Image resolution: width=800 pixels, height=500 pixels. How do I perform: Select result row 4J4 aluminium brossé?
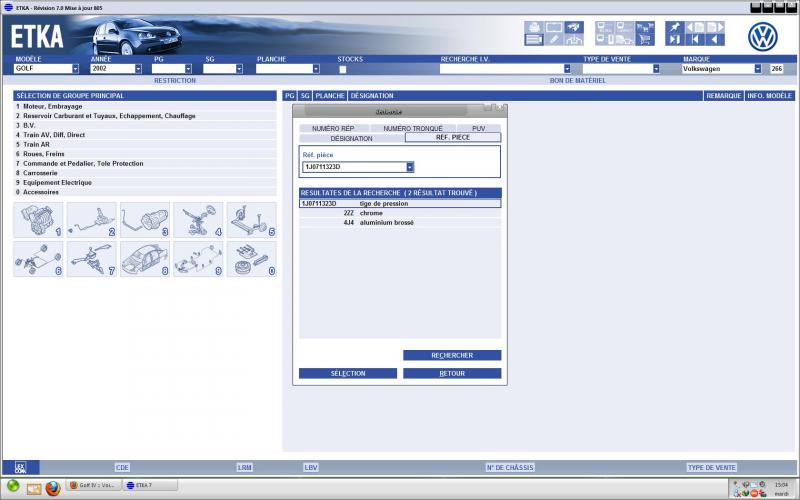pos(400,223)
